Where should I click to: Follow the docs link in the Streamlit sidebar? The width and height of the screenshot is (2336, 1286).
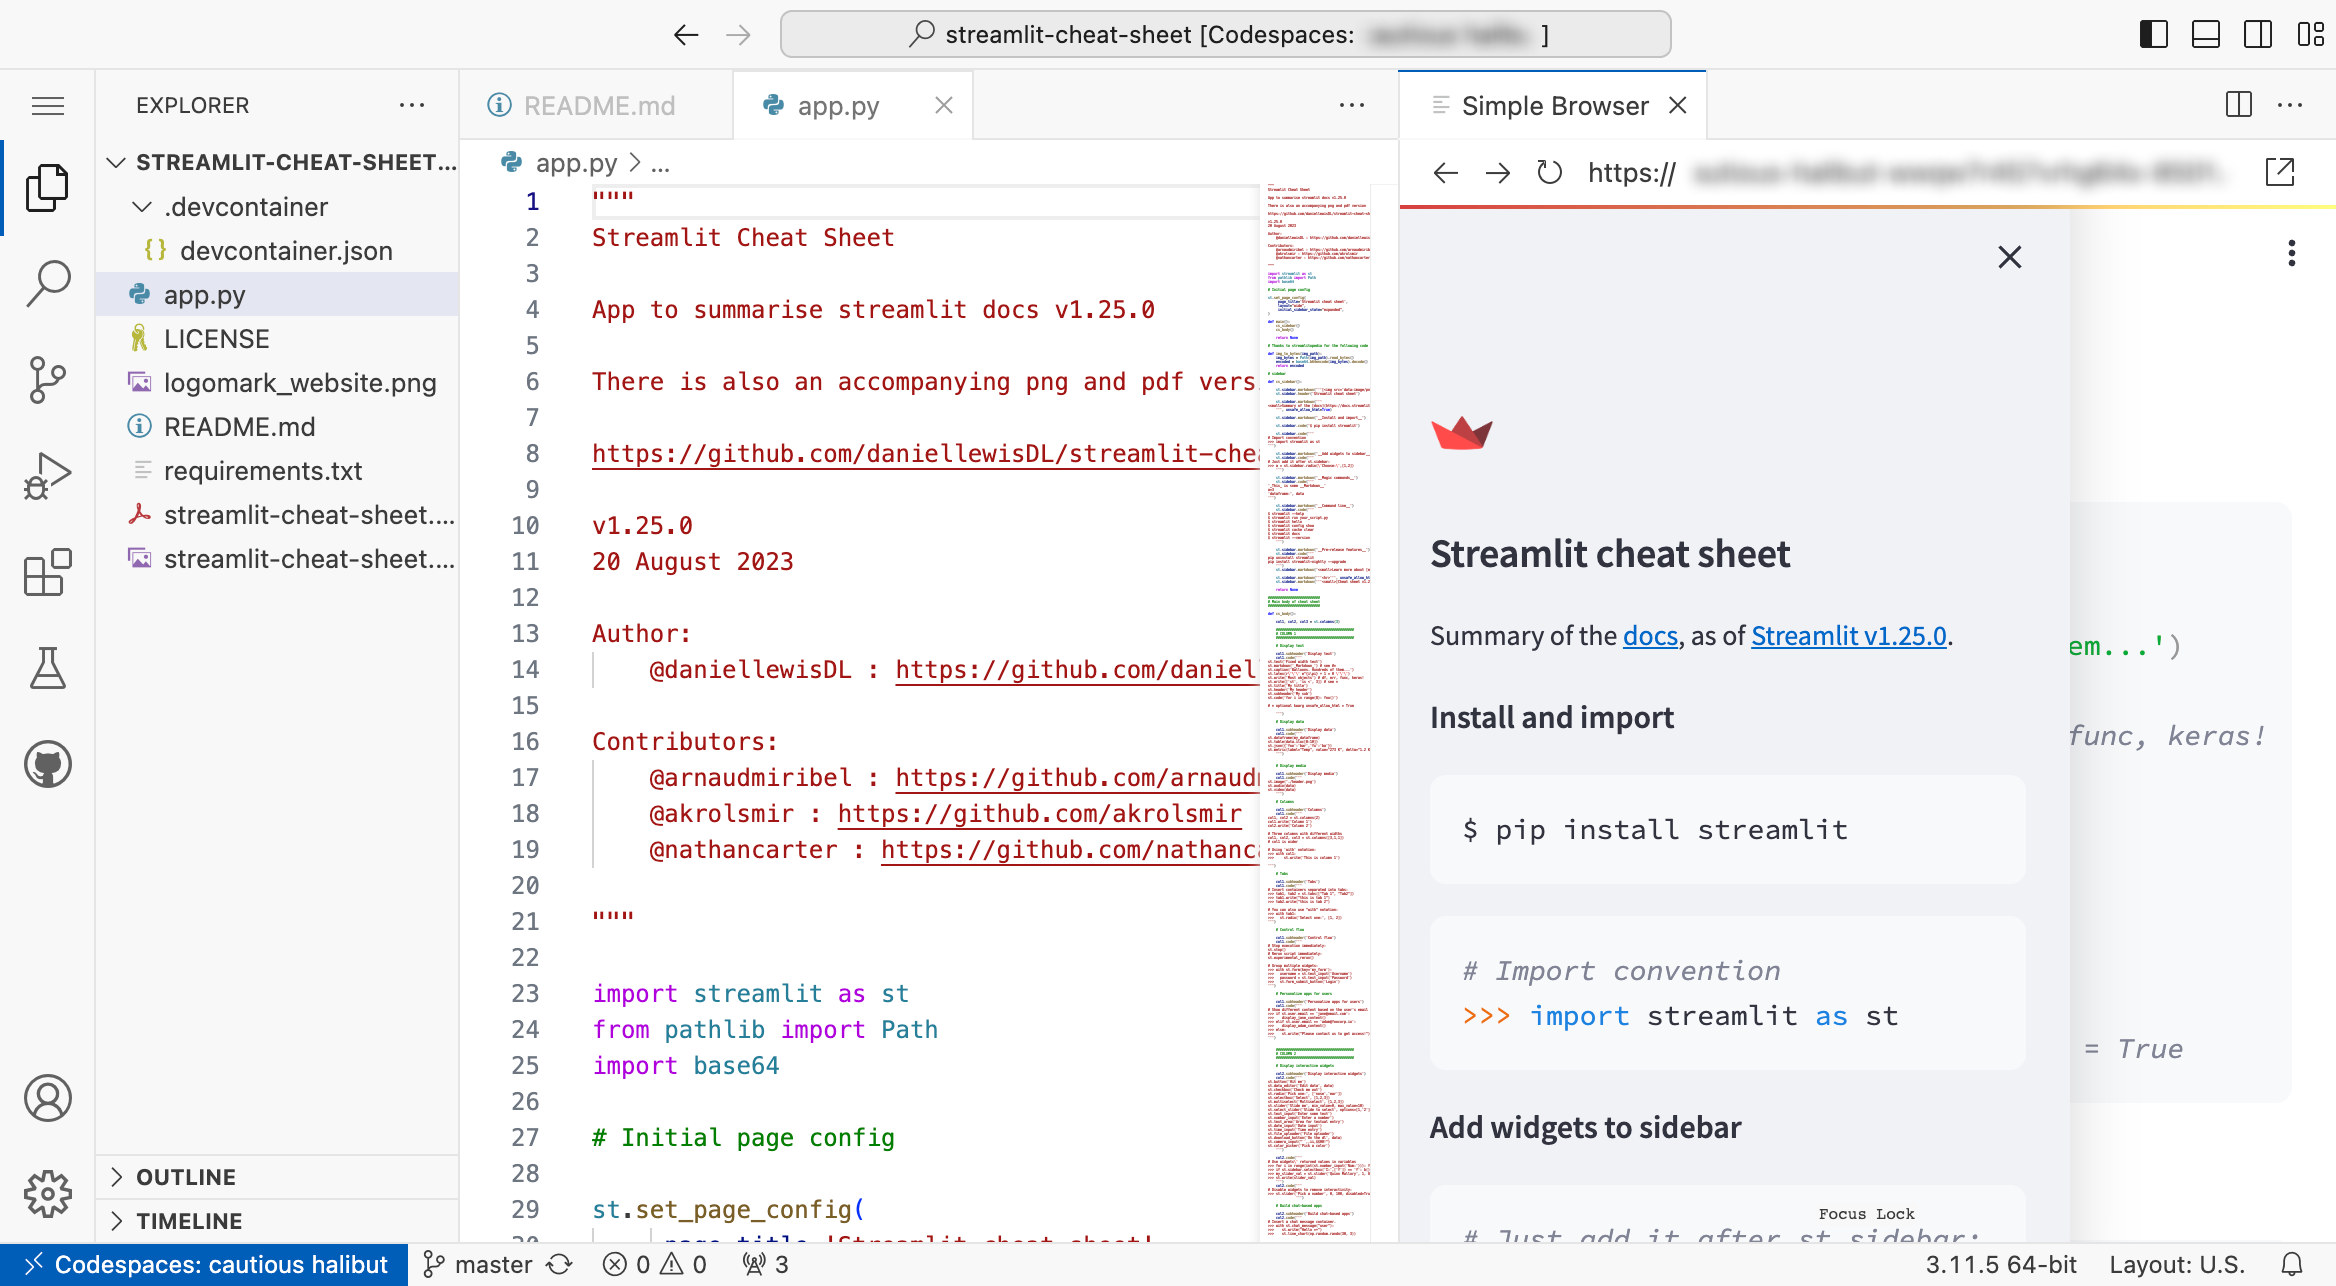[x=1650, y=636]
